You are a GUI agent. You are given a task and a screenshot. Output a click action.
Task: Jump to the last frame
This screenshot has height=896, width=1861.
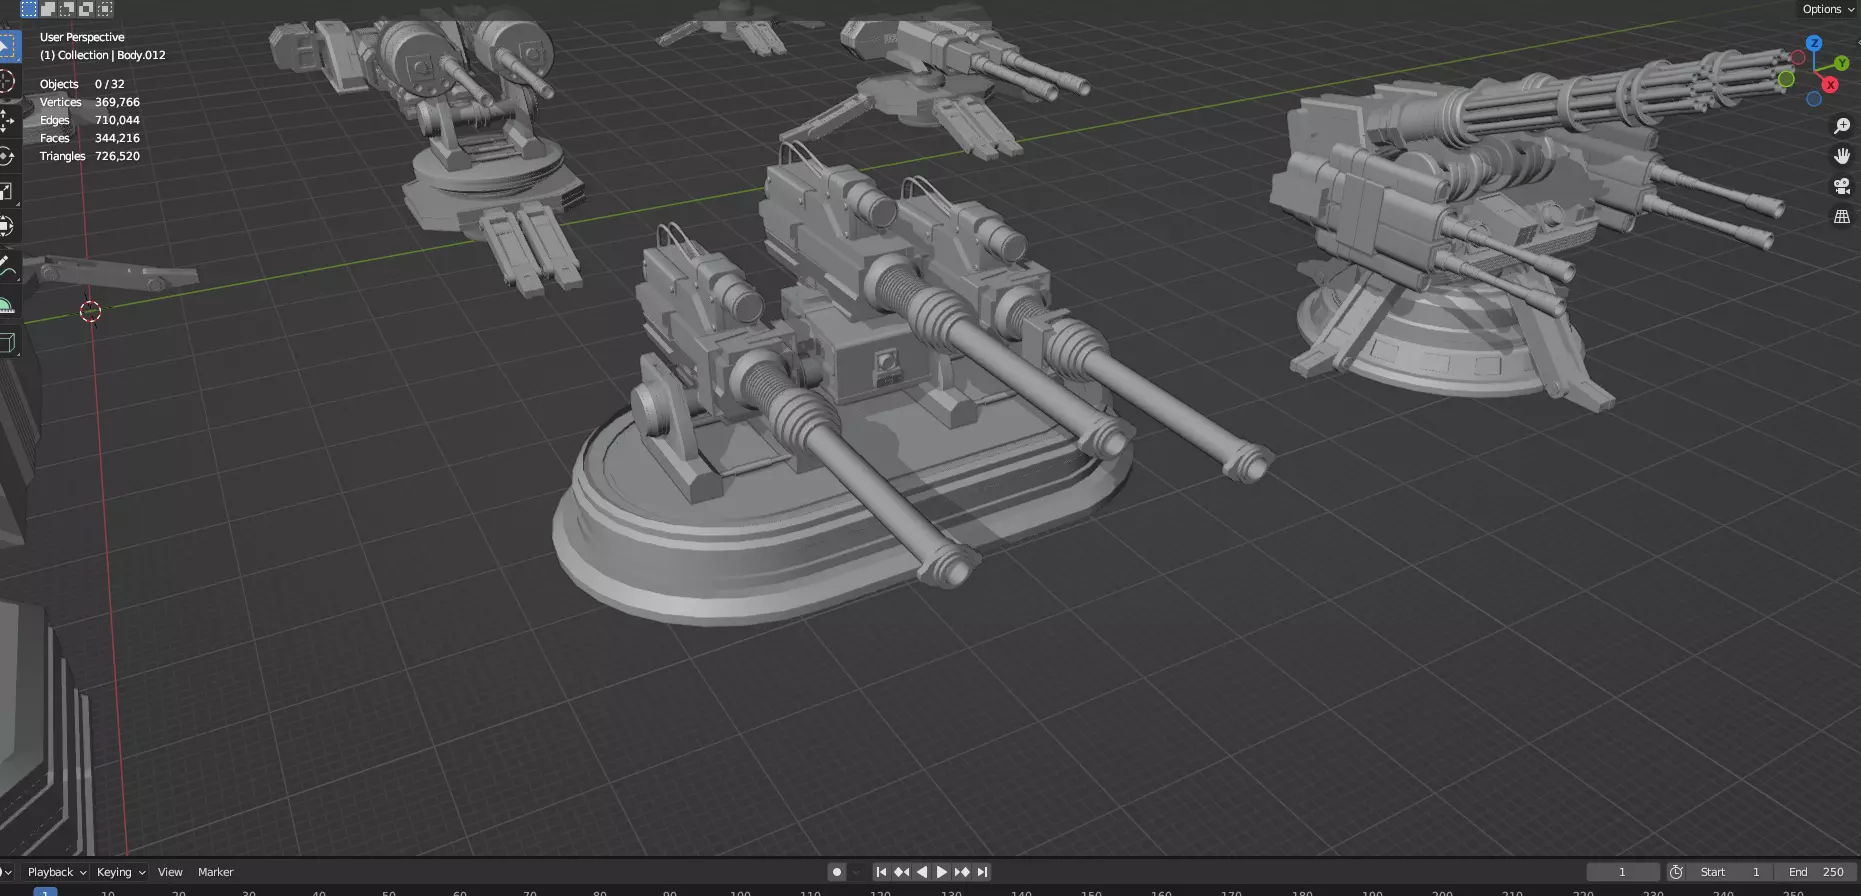pyautogui.click(x=982, y=872)
